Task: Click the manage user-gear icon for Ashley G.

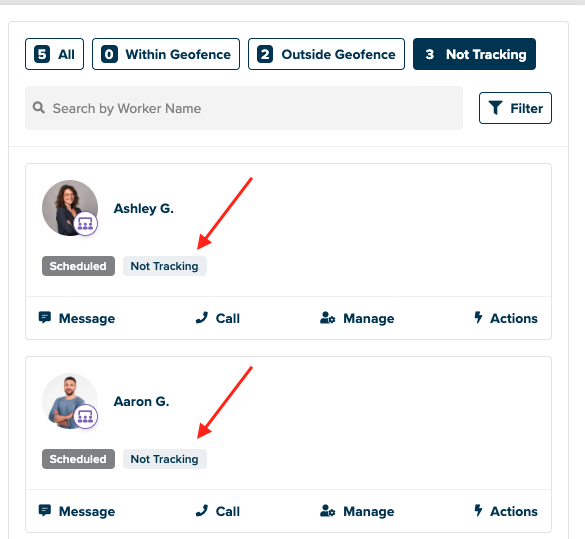Action: (328, 318)
